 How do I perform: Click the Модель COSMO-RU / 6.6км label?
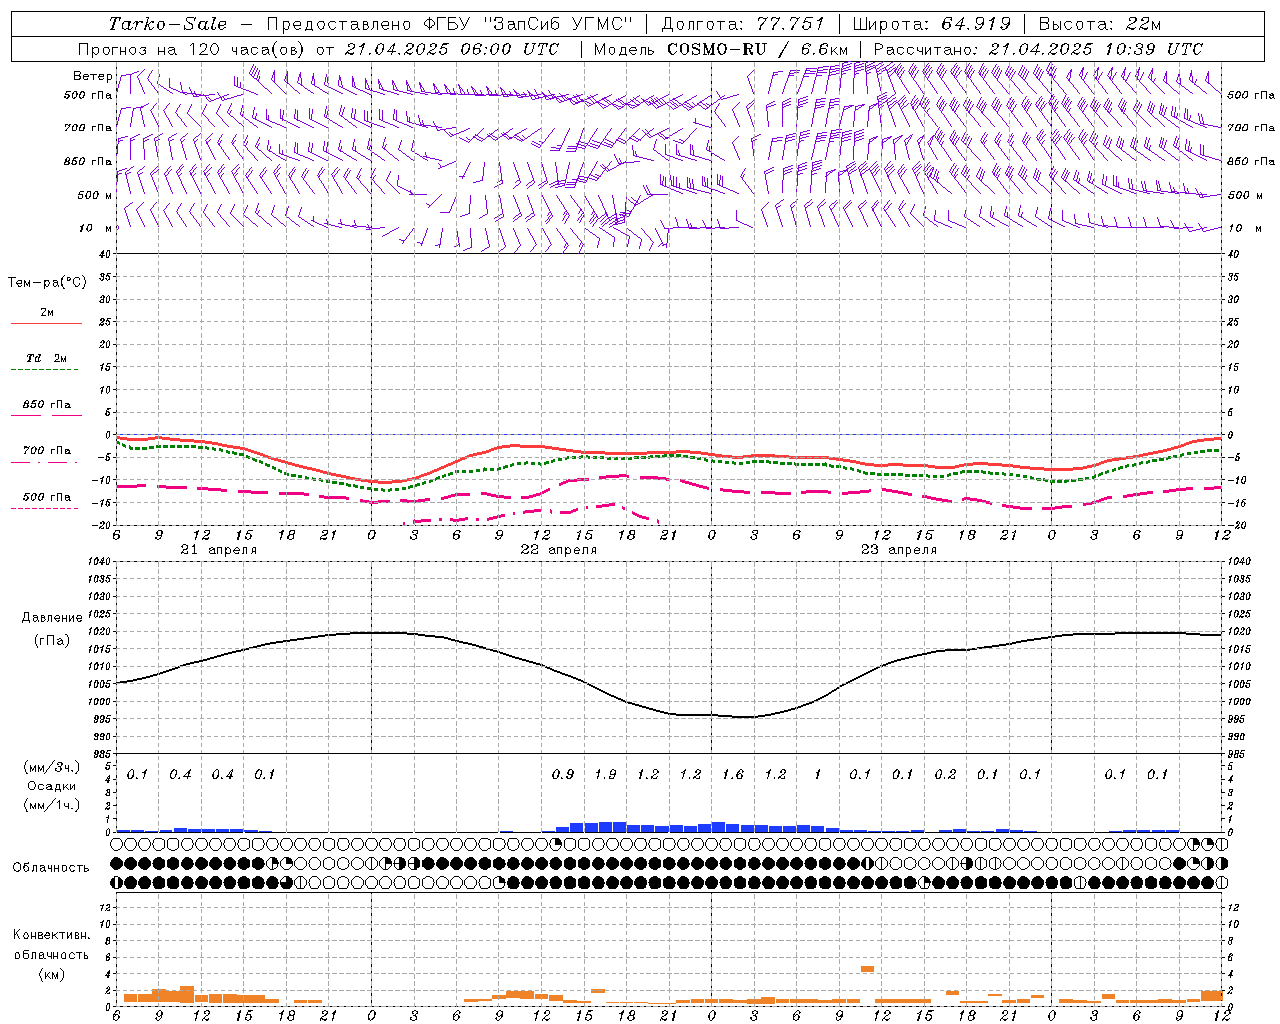[721, 49]
